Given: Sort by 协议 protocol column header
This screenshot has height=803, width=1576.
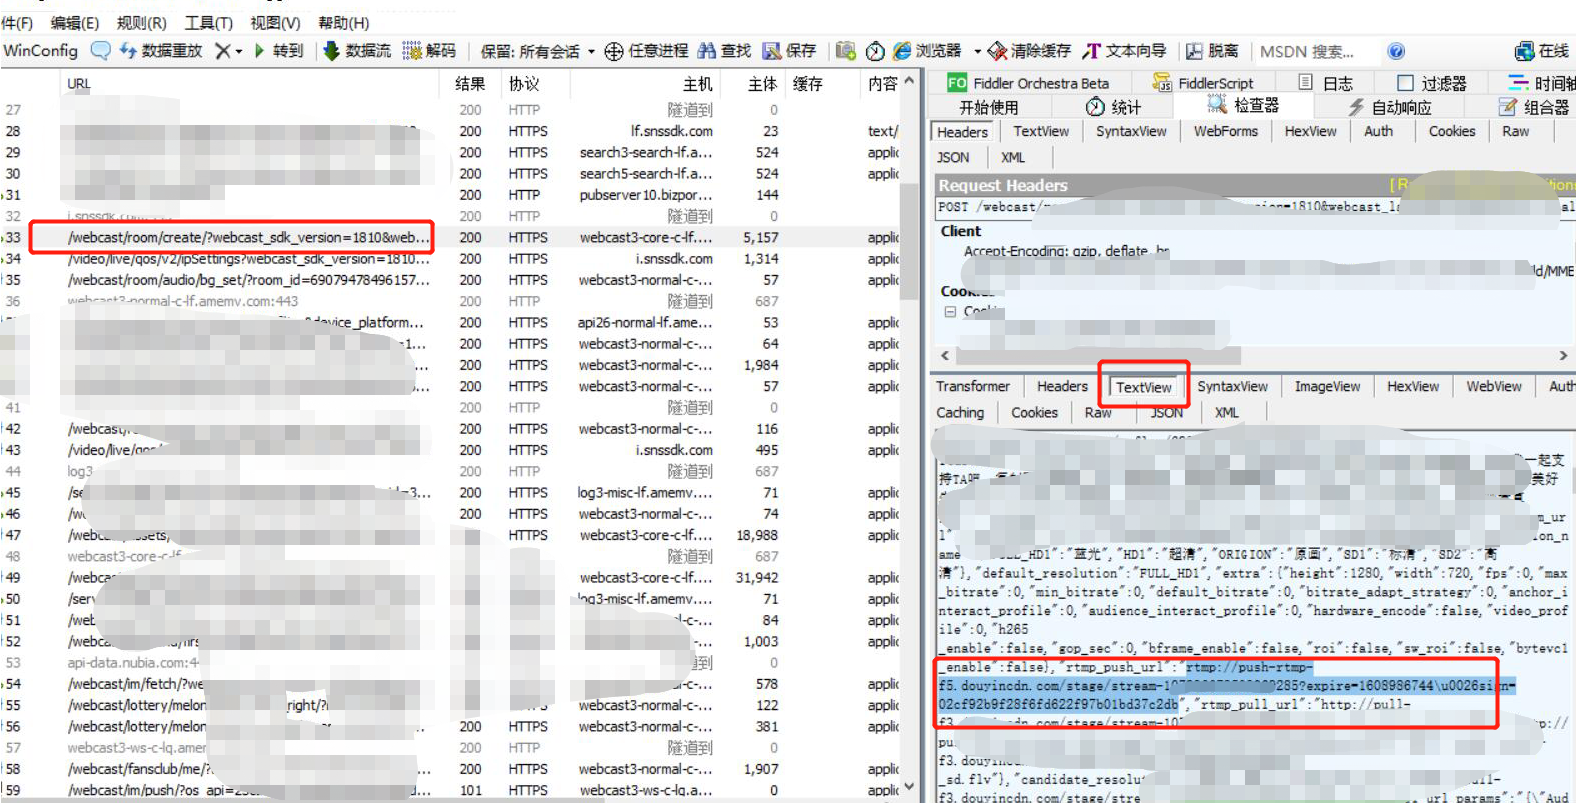Looking at the screenshot, I should [524, 84].
